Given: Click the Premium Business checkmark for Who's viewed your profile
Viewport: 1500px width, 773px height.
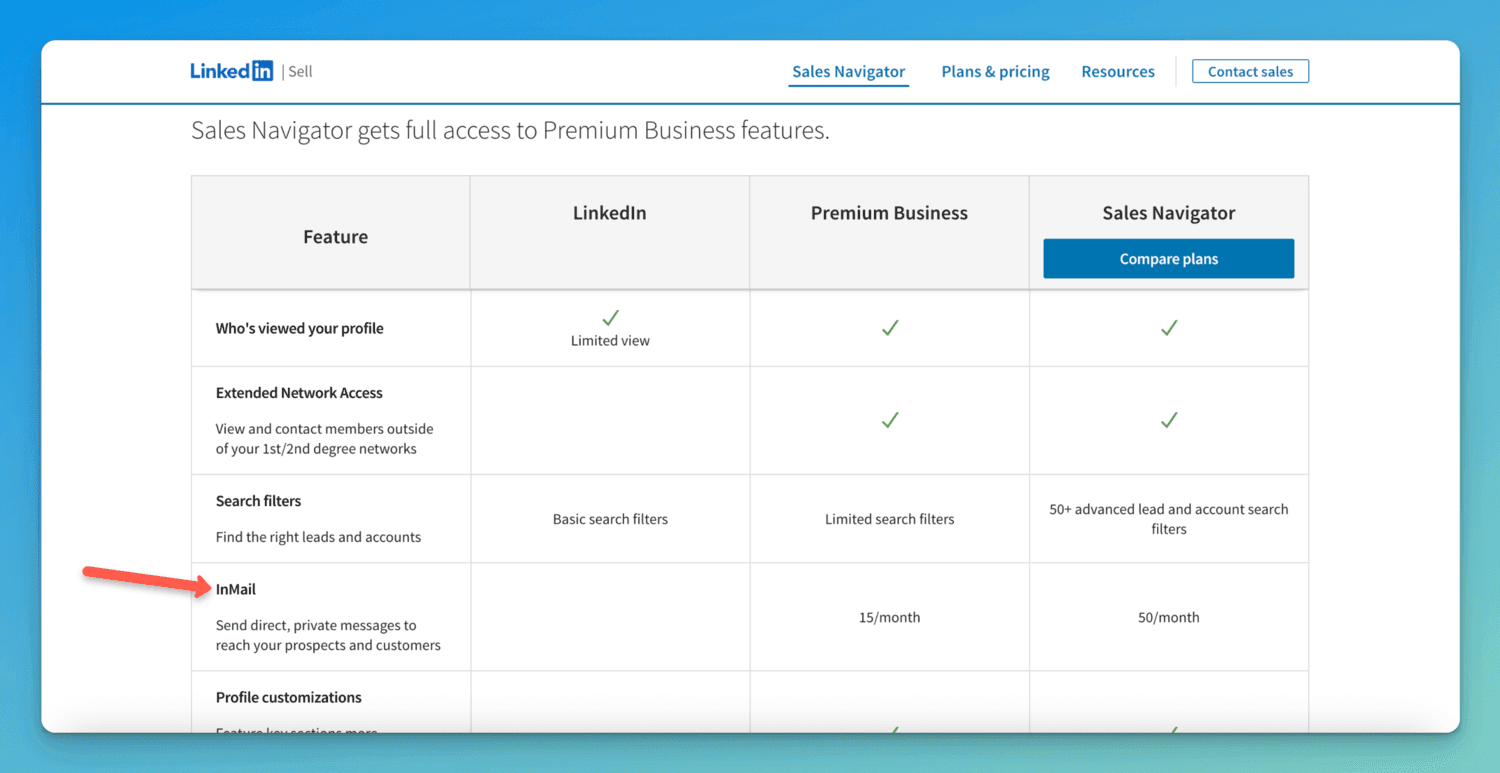Looking at the screenshot, I should [889, 328].
